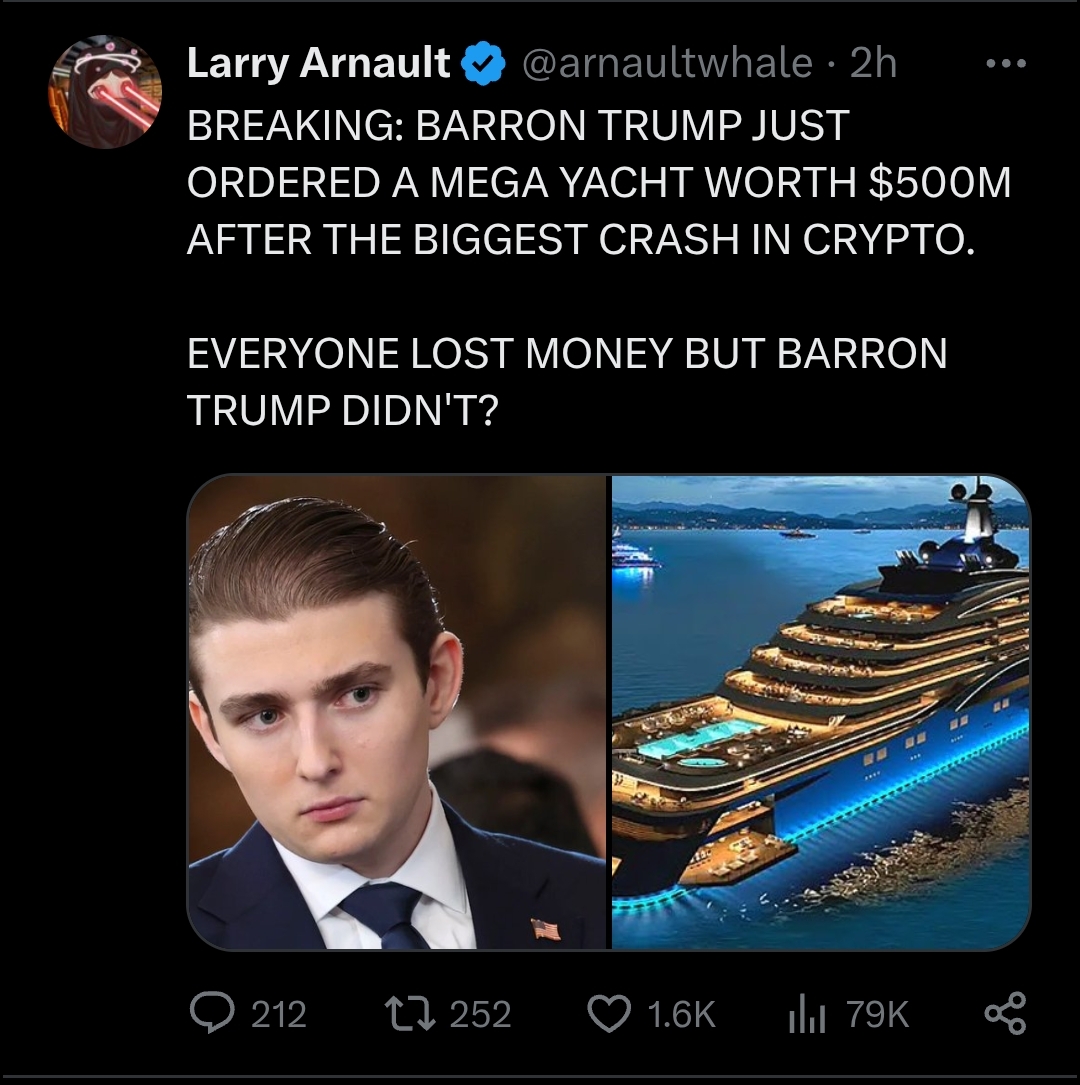Click the Larry Arnault display name
The width and height of the screenshot is (1080, 1085).
(x=318, y=64)
